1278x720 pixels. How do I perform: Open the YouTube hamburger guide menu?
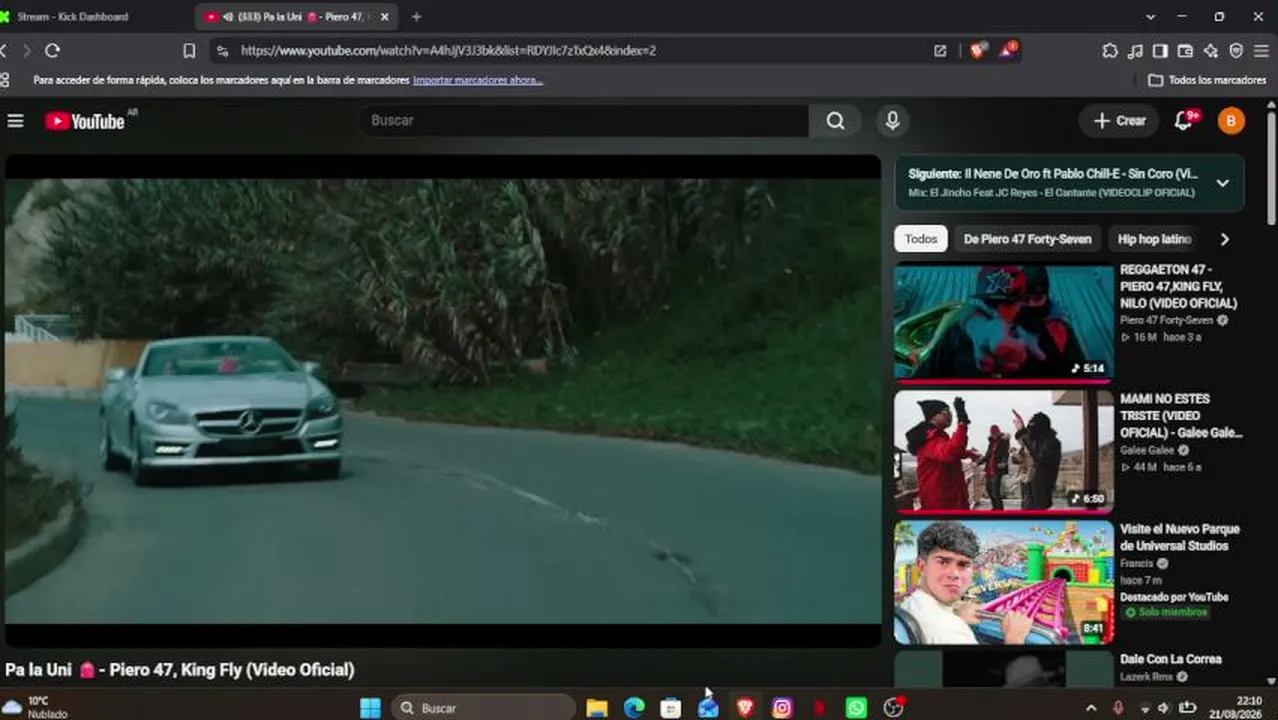pos(15,121)
